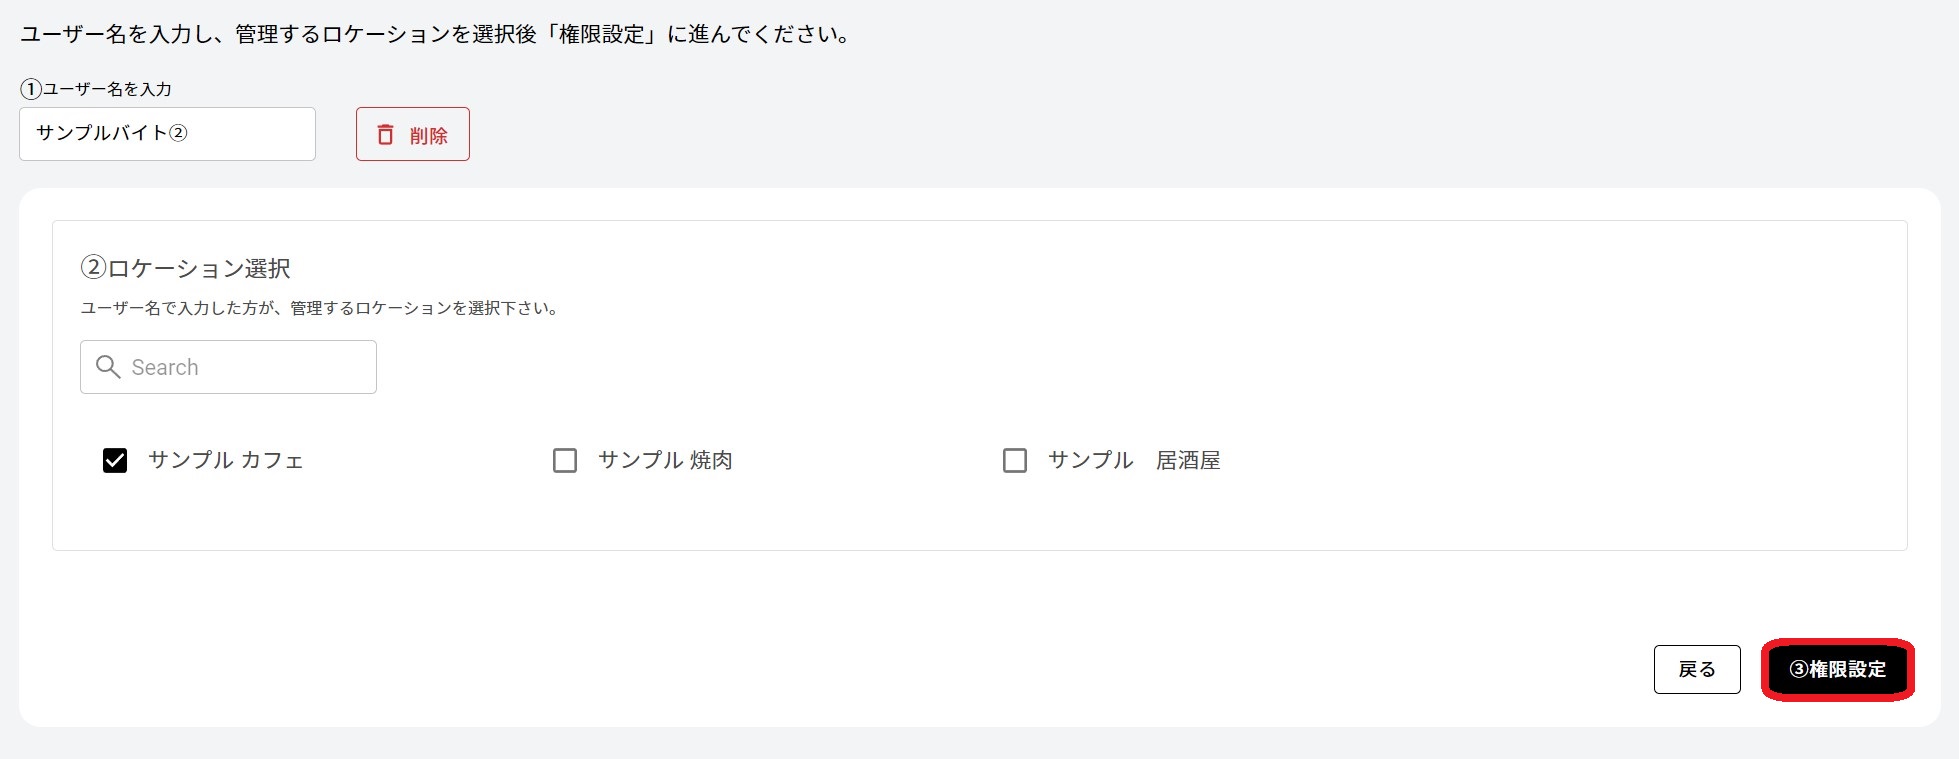Click the サンプル カフェ label text
Image resolution: width=1959 pixels, height=759 pixels.
[226, 460]
